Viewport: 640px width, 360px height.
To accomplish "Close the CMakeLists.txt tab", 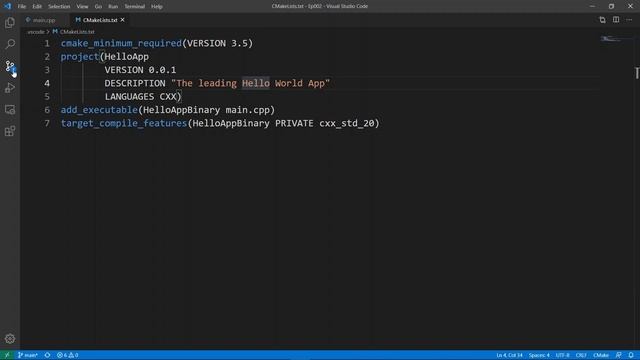I will click(x=122, y=20).
